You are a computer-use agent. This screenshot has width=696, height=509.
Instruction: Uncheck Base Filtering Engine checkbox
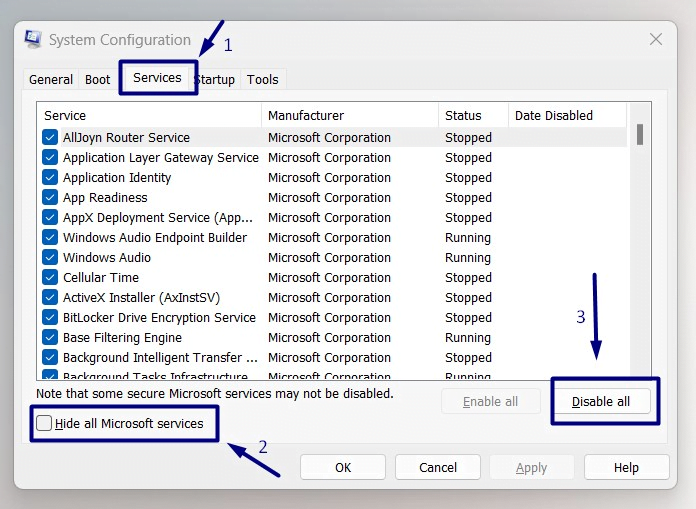click(50, 338)
